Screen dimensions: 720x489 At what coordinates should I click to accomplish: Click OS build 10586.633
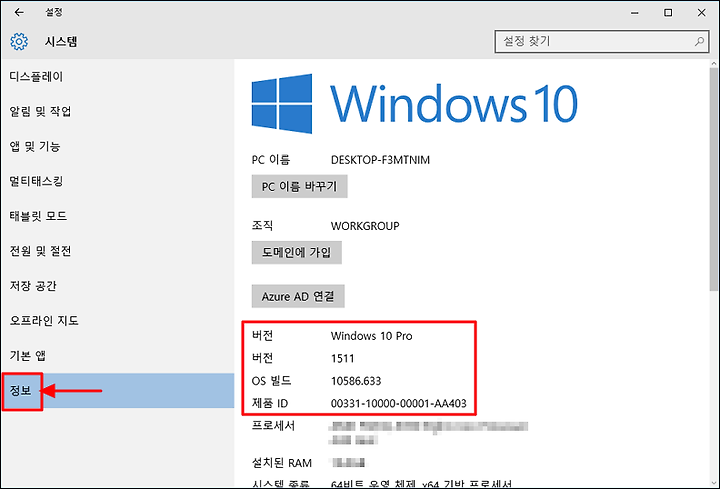(356, 381)
